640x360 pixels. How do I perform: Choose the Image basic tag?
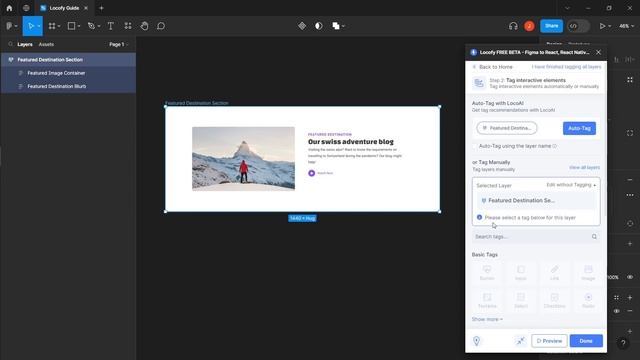tap(588, 273)
